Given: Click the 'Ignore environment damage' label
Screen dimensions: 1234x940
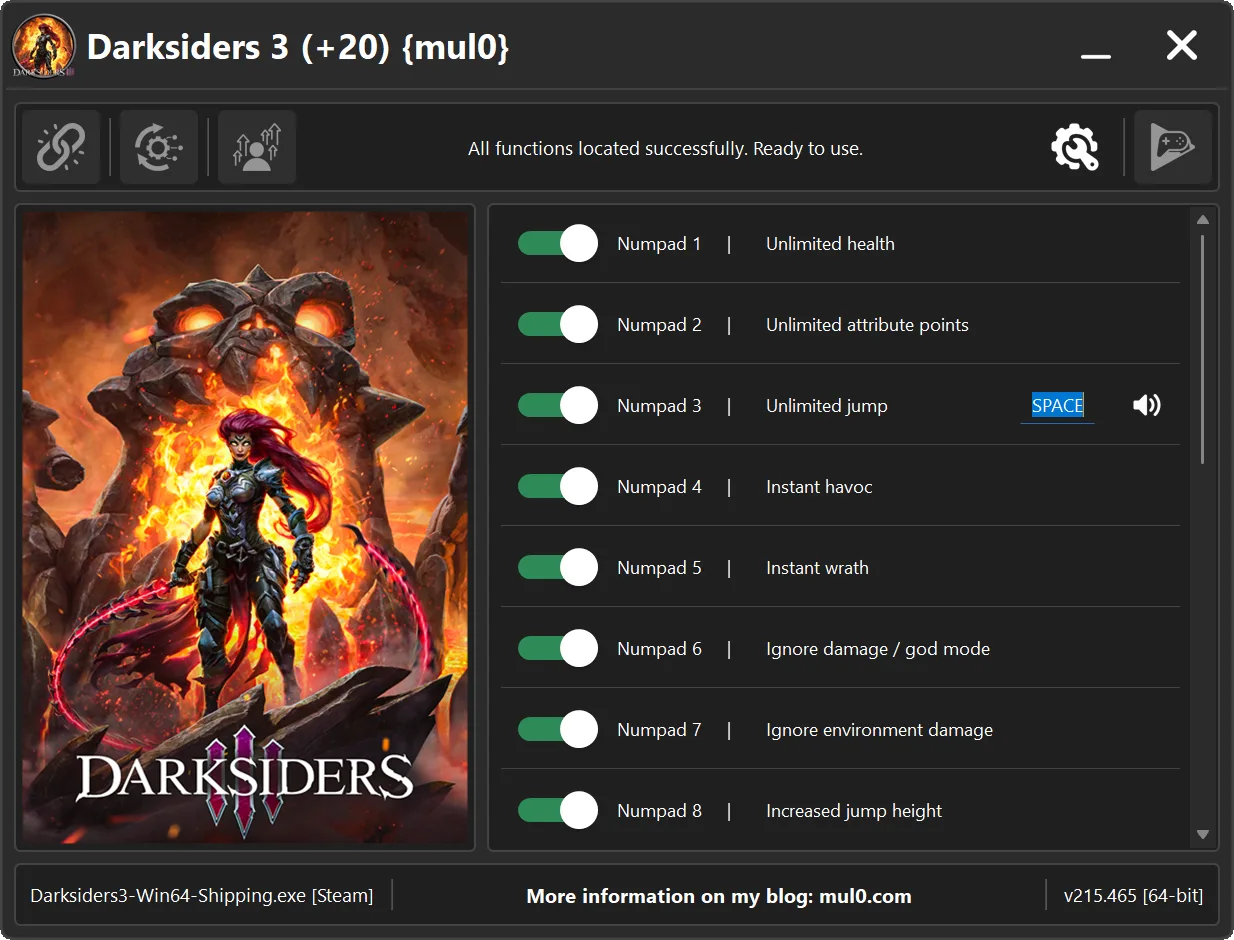Looking at the screenshot, I should pos(879,730).
